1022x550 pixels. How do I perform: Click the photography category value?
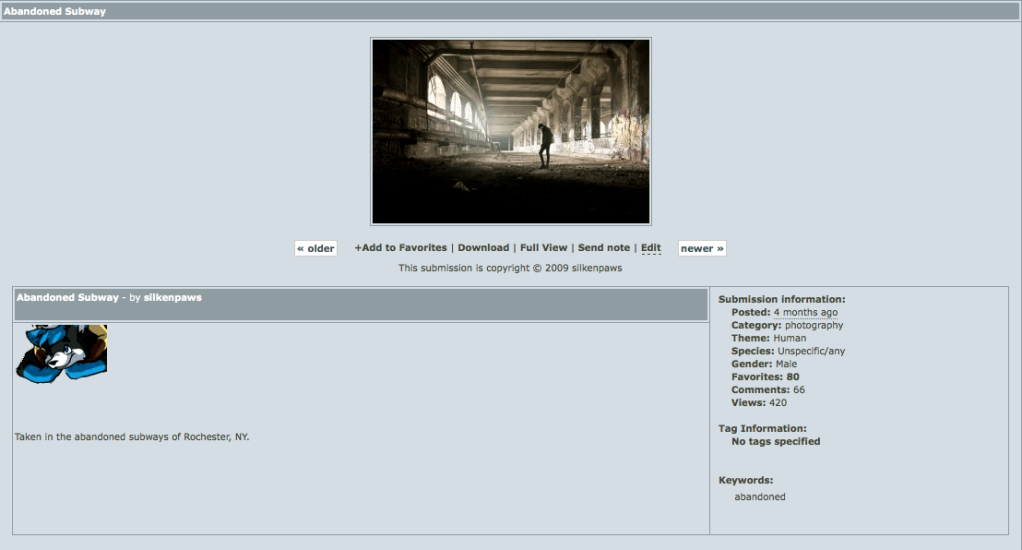click(x=813, y=326)
